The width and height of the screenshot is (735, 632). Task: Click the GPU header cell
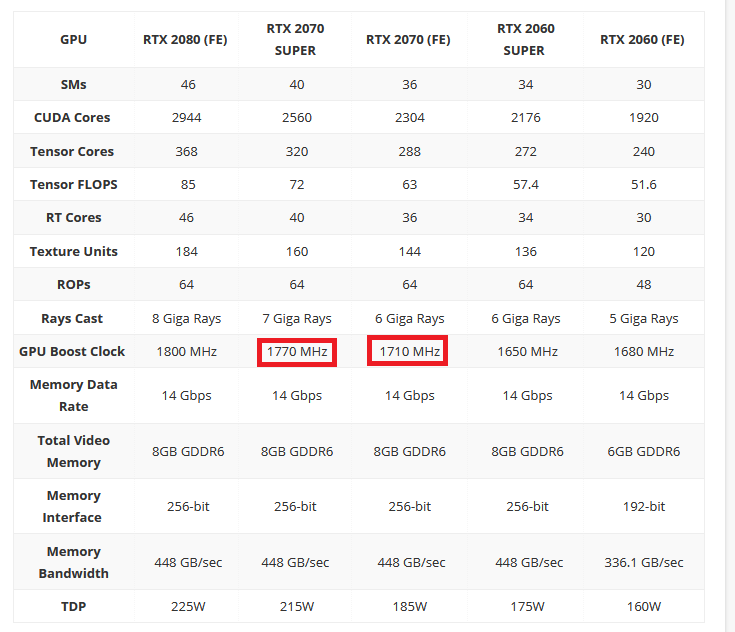pyautogui.click(x=74, y=39)
